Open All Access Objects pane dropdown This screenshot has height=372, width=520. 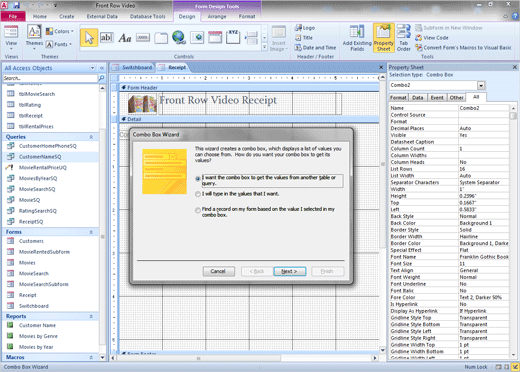click(92, 68)
